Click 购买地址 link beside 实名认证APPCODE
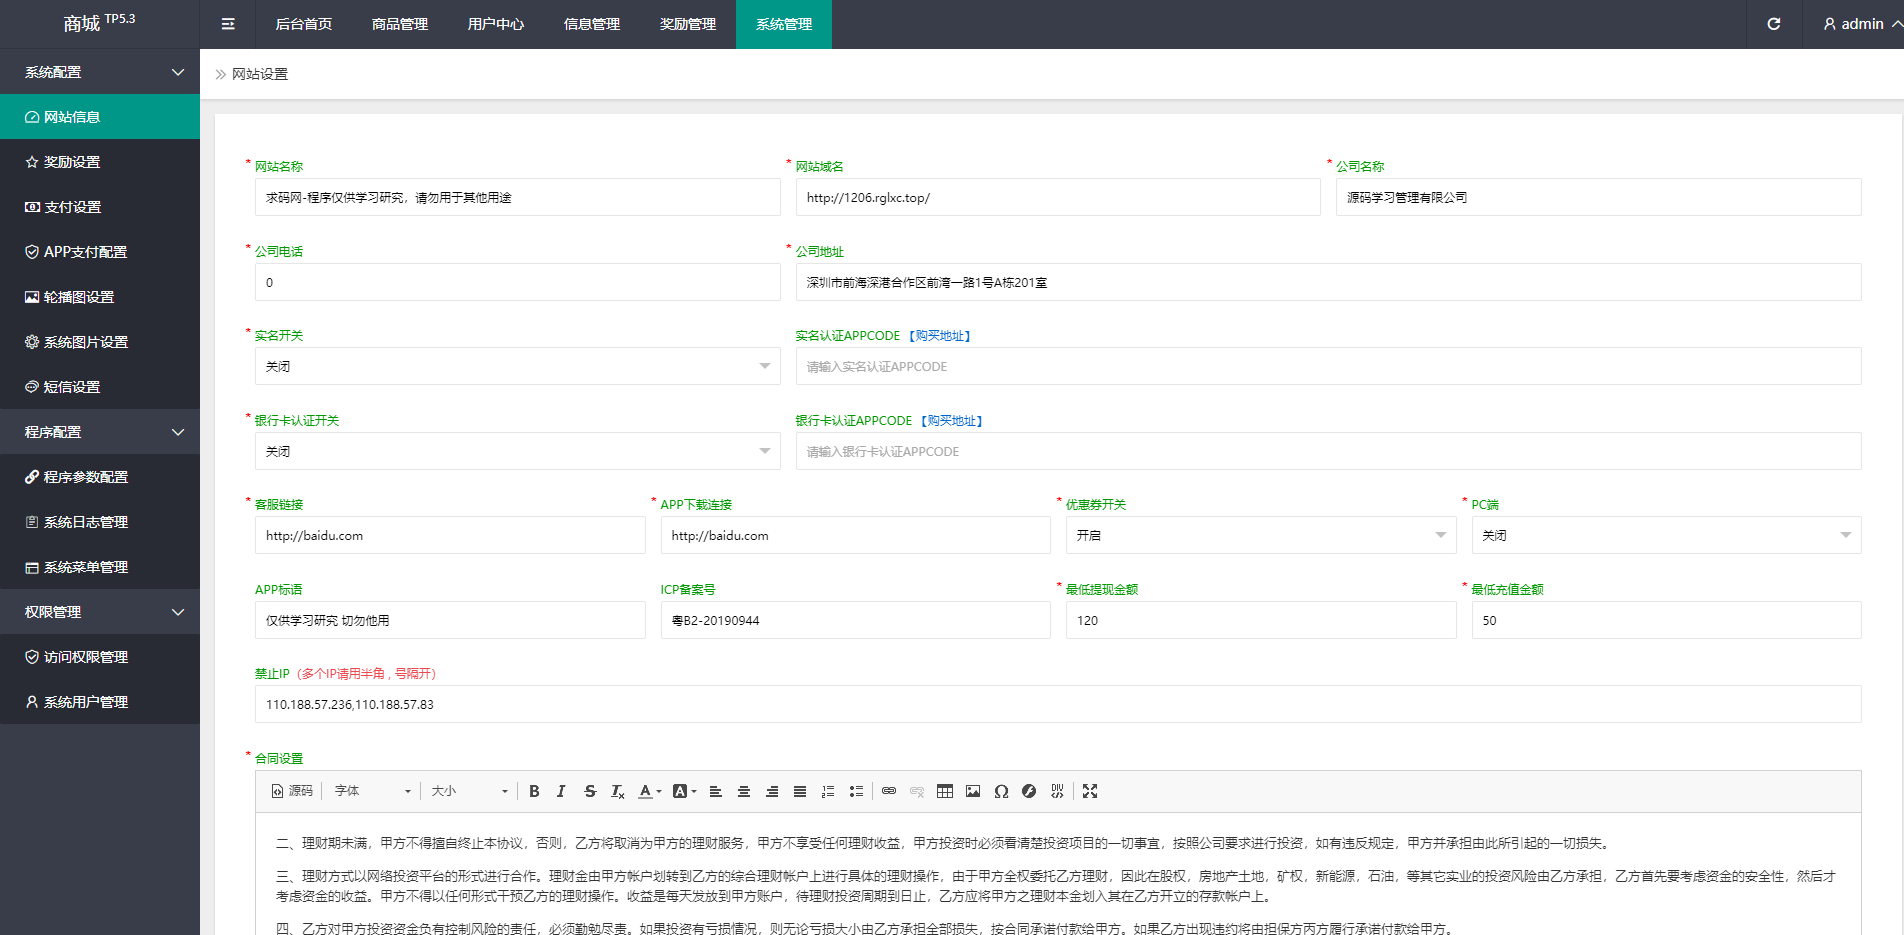This screenshot has height=935, width=1904. (940, 336)
